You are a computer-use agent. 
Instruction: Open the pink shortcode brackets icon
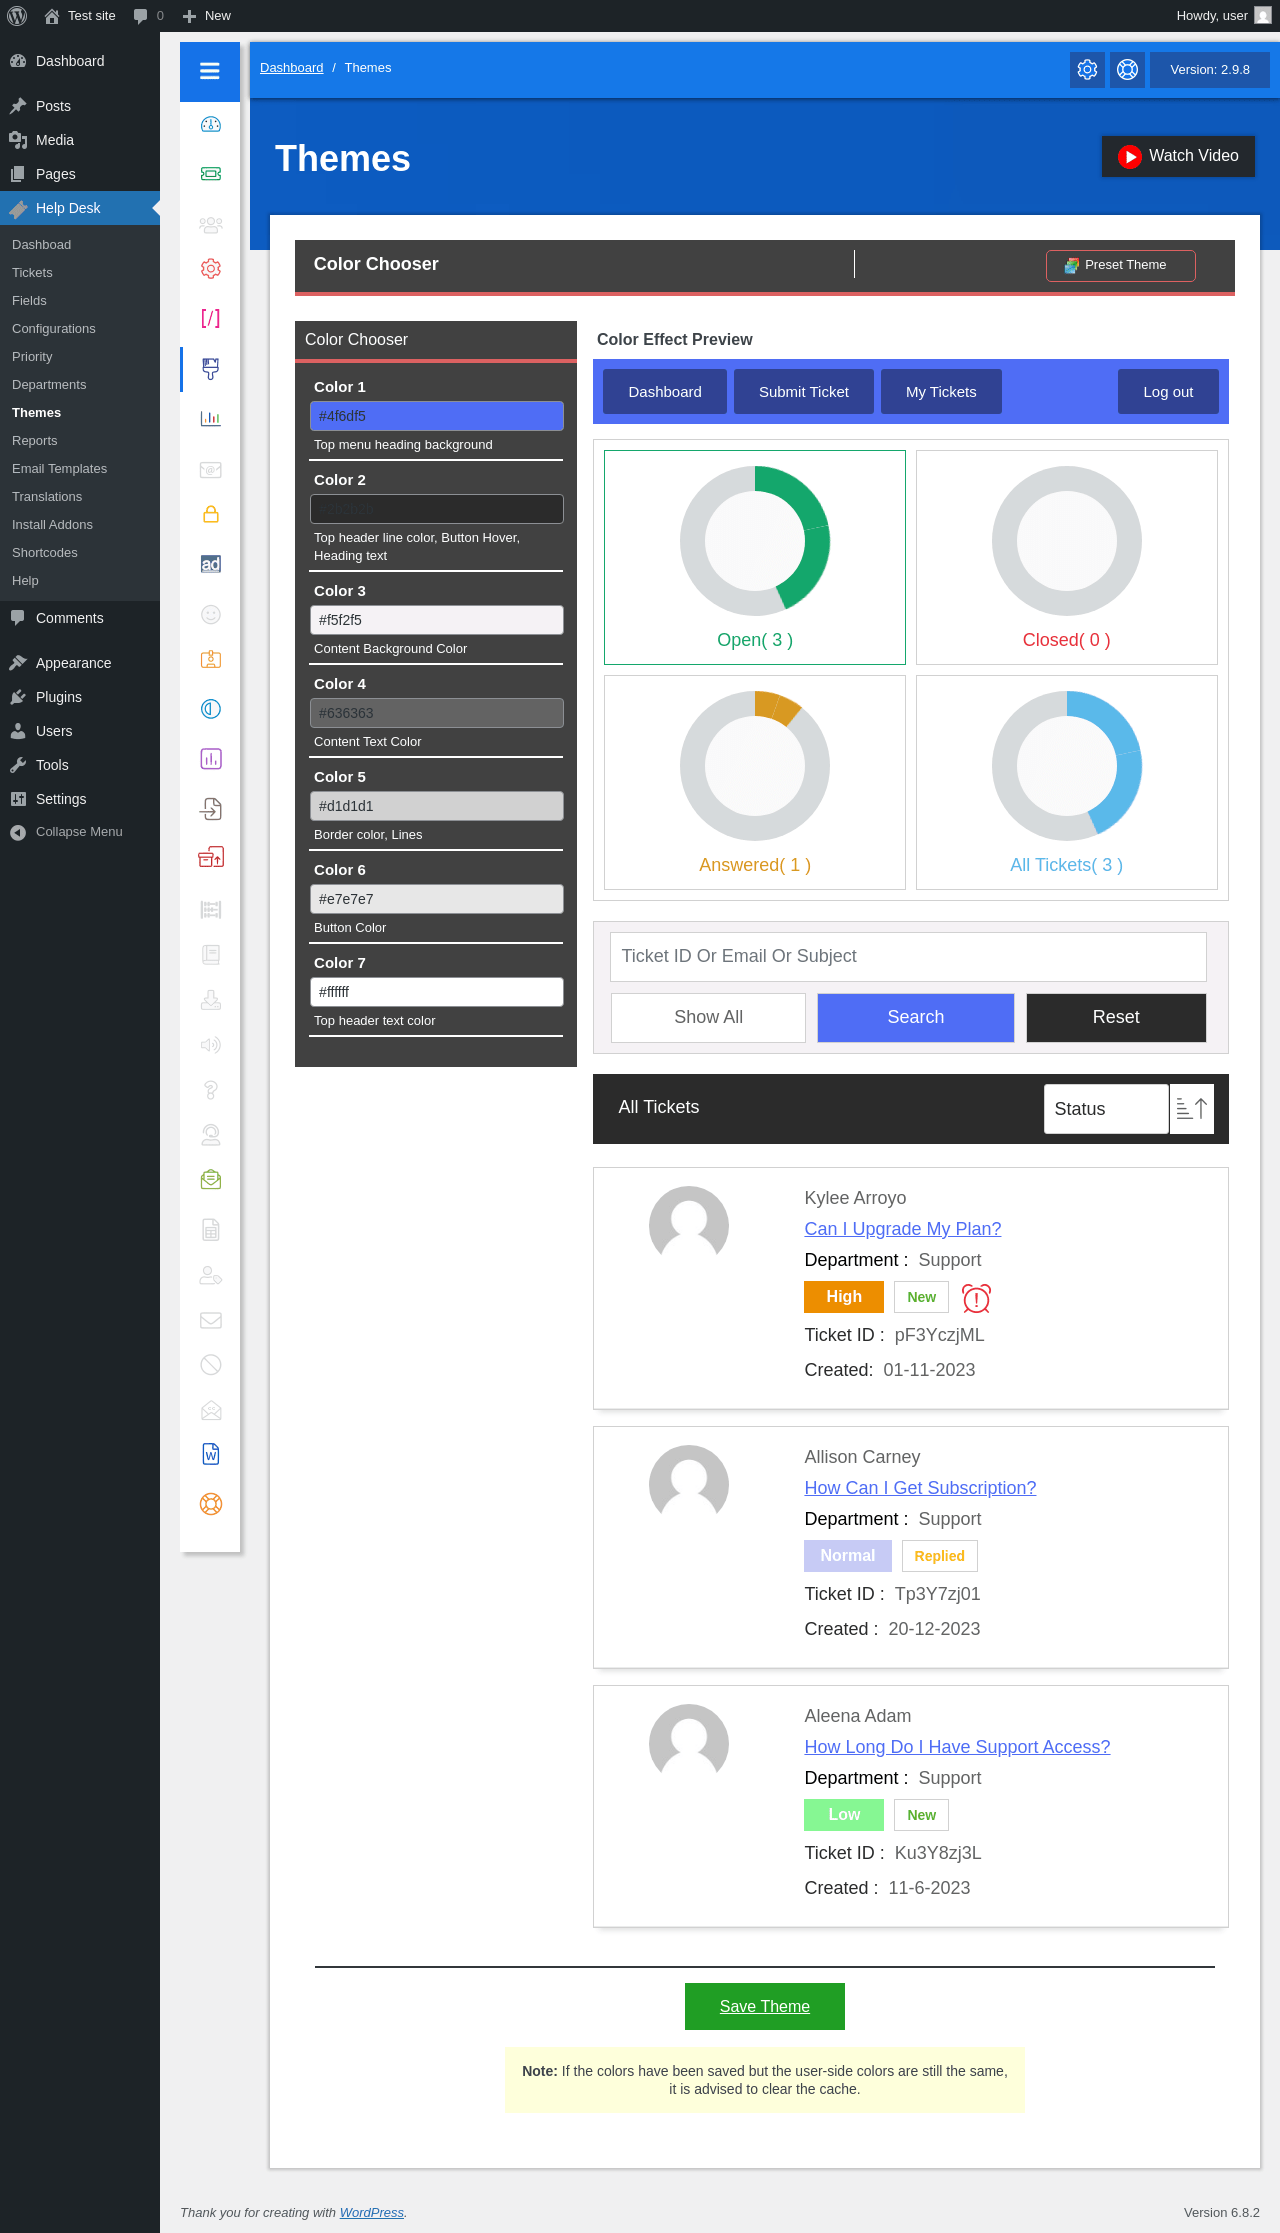(x=211, y=318)
